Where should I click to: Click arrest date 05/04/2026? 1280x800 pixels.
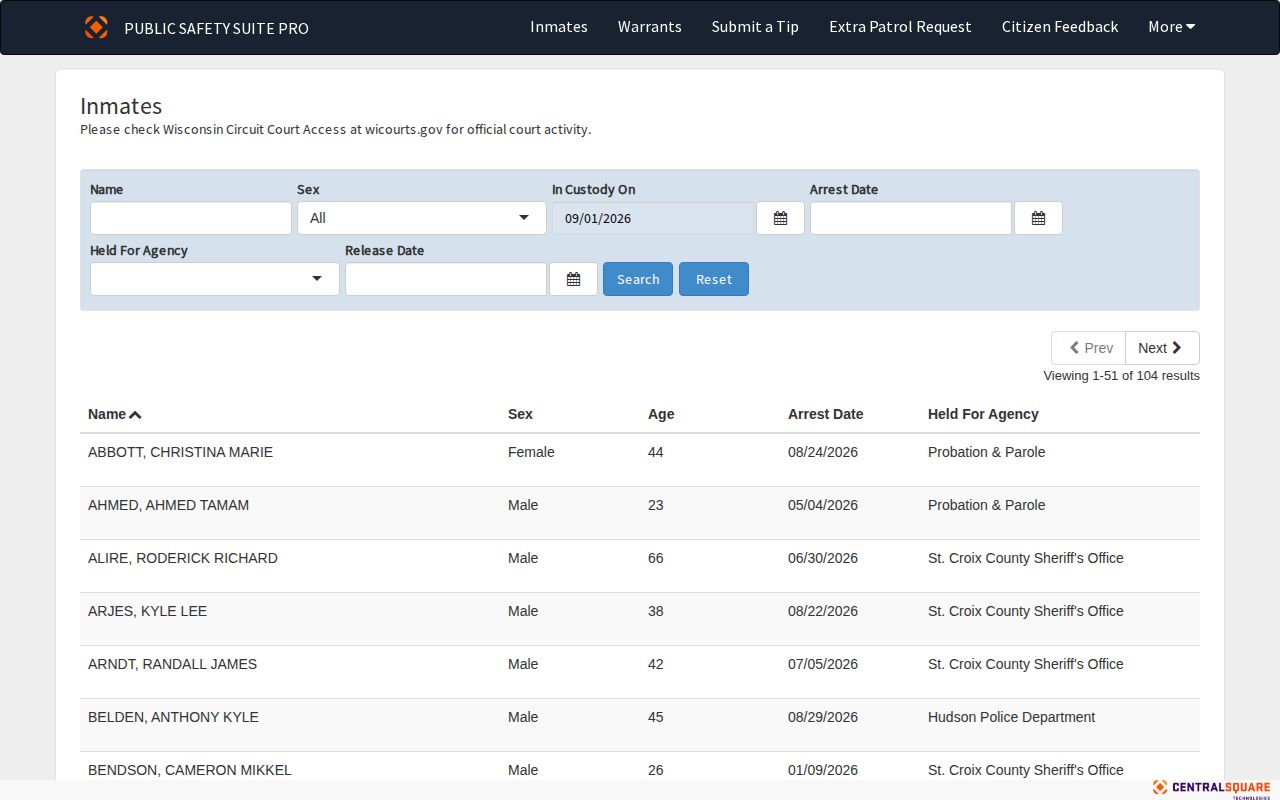823,505
